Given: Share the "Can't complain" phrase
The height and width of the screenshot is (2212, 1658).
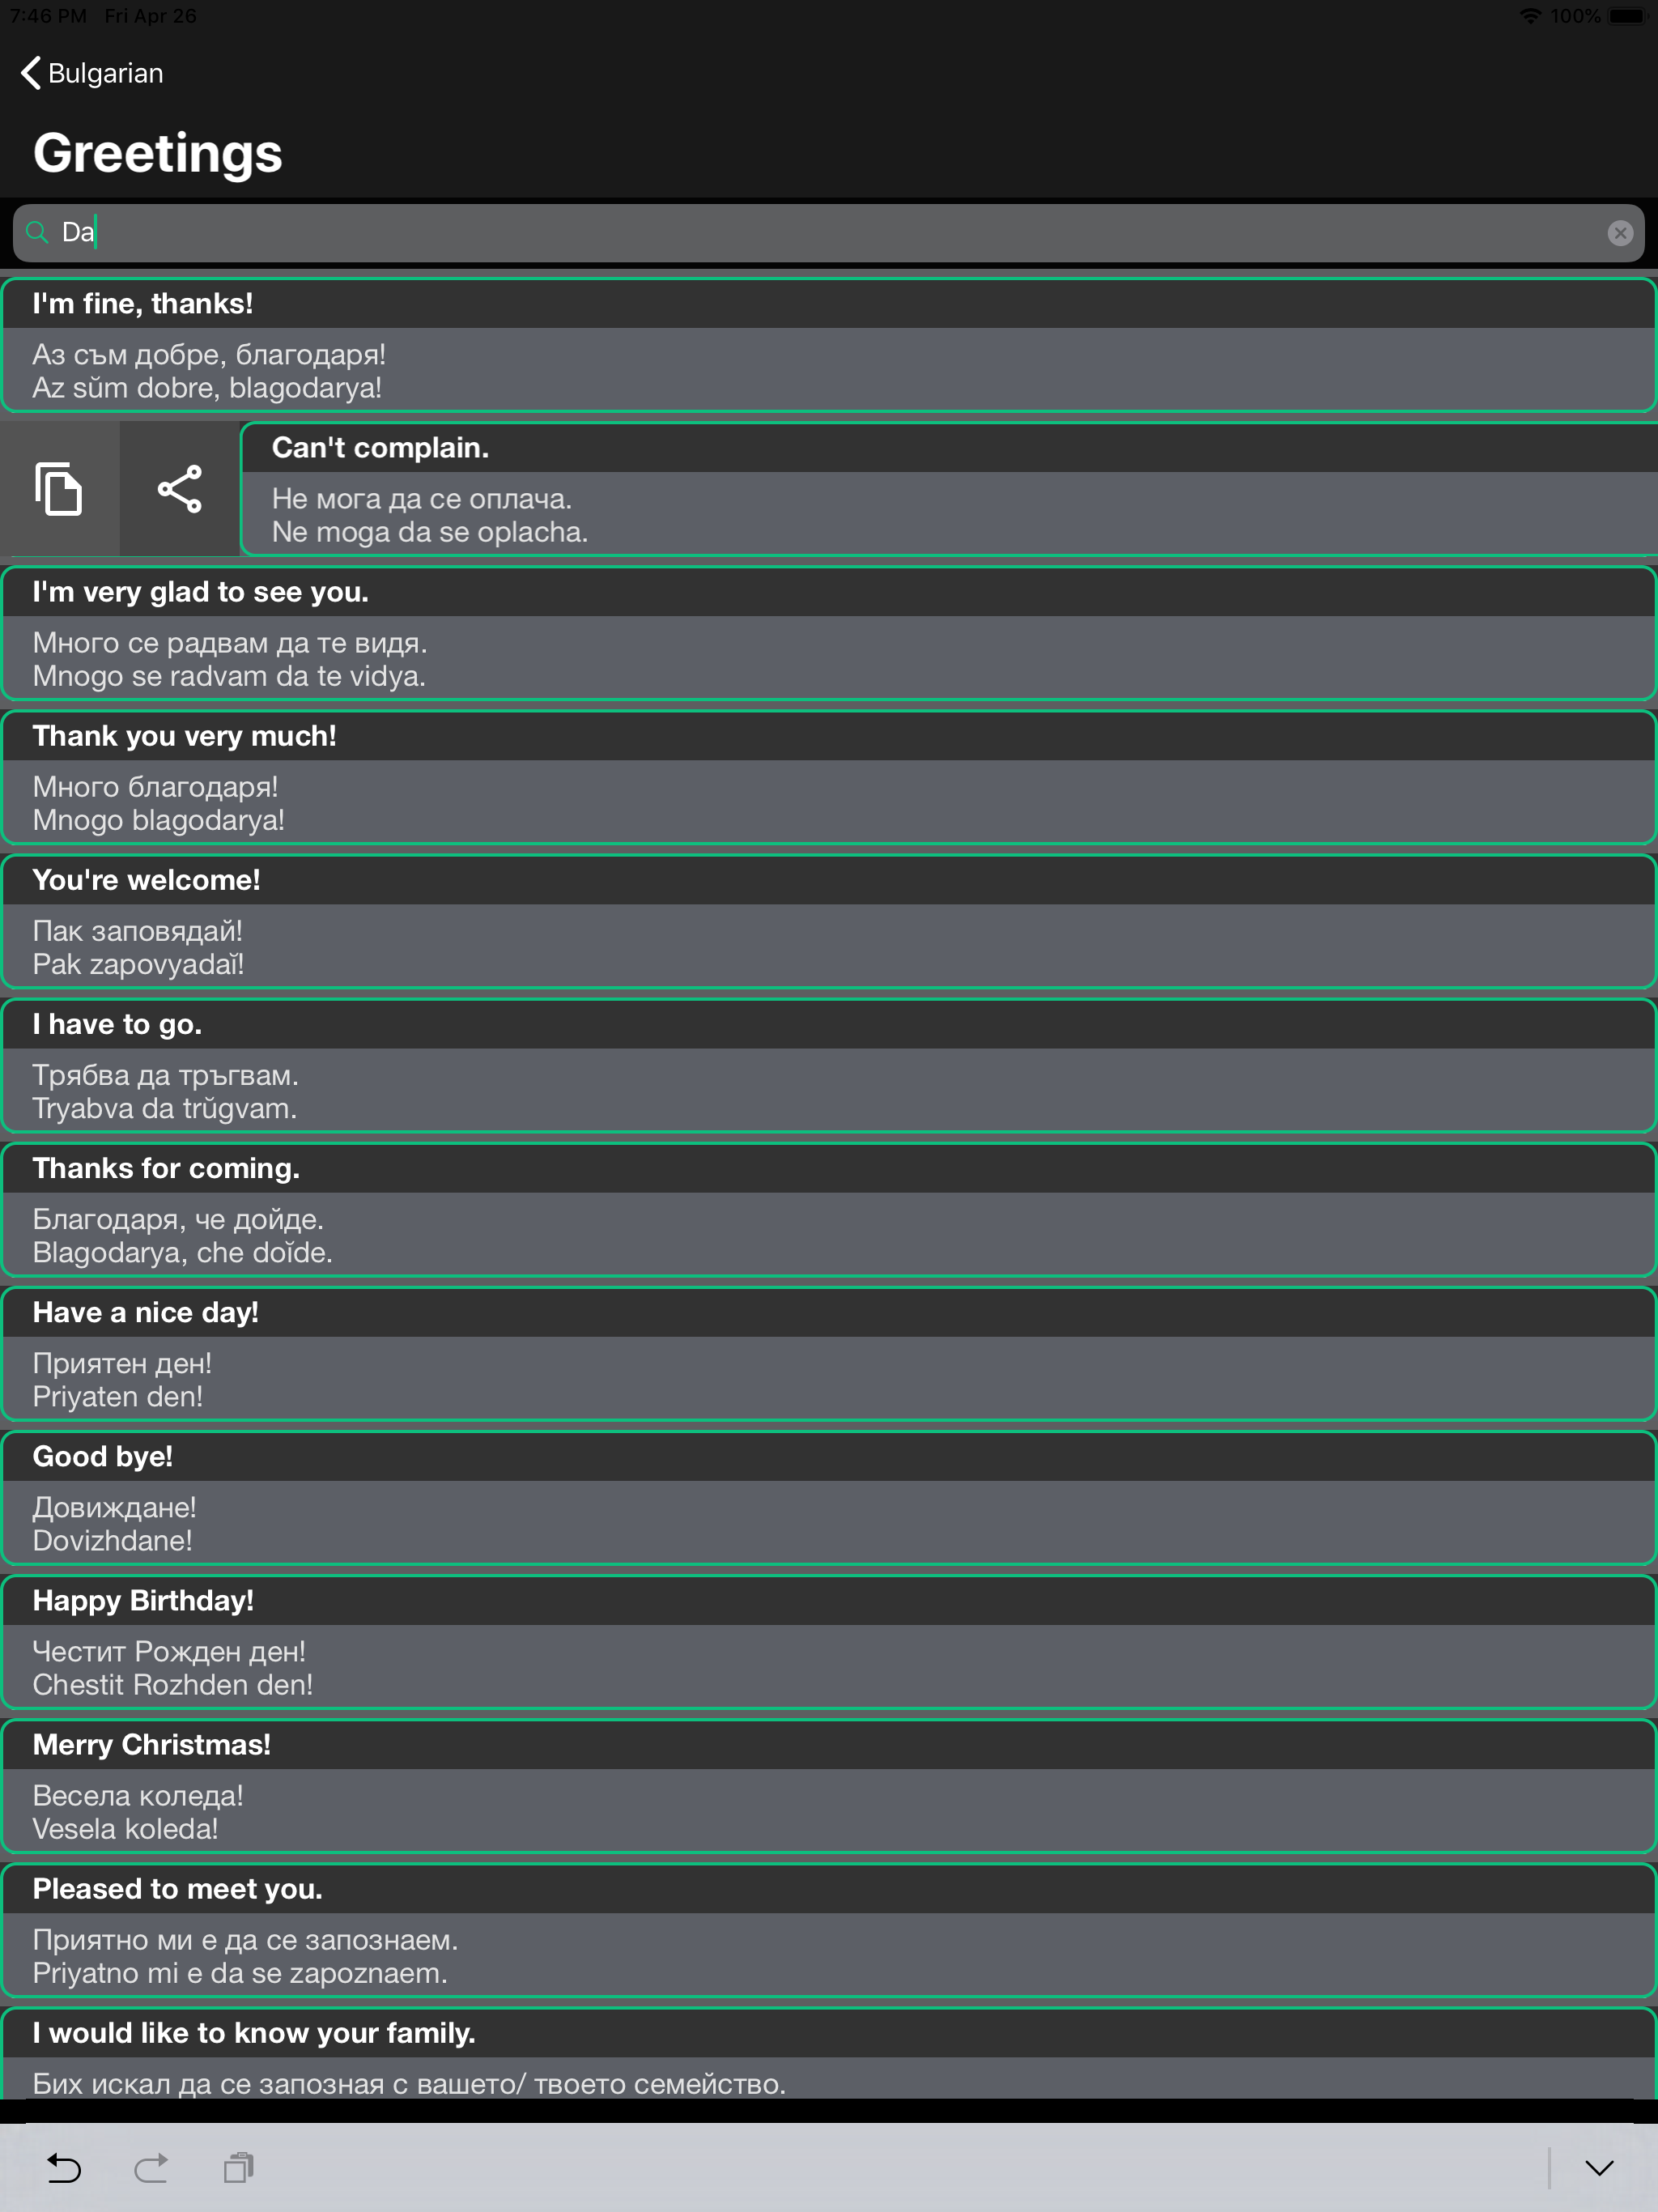Looking at the screenshot, I should pos(180,489).
